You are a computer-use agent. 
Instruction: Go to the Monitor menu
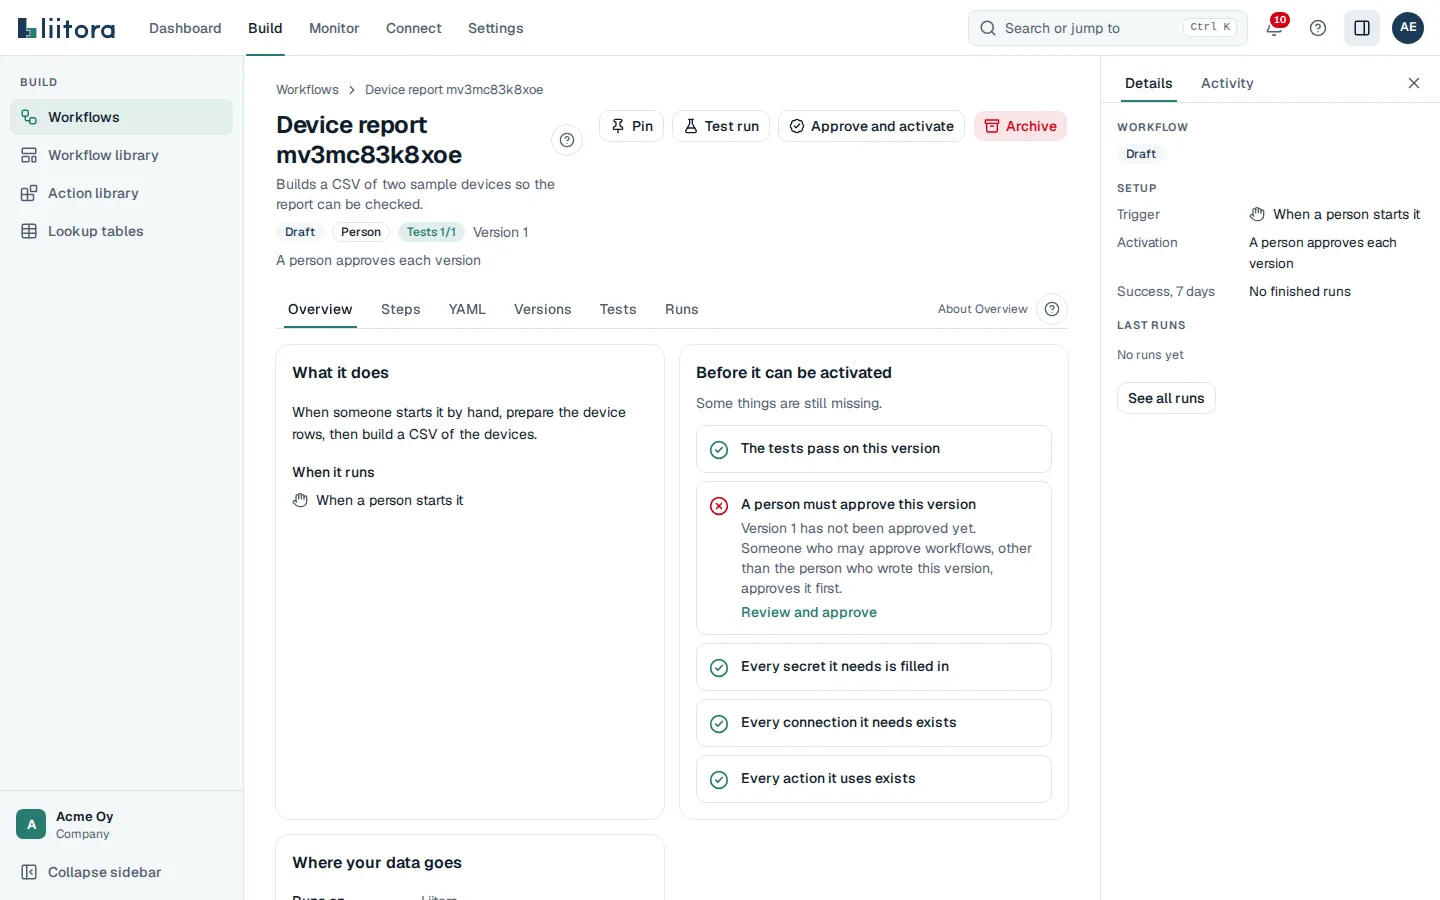coord(334,28)
